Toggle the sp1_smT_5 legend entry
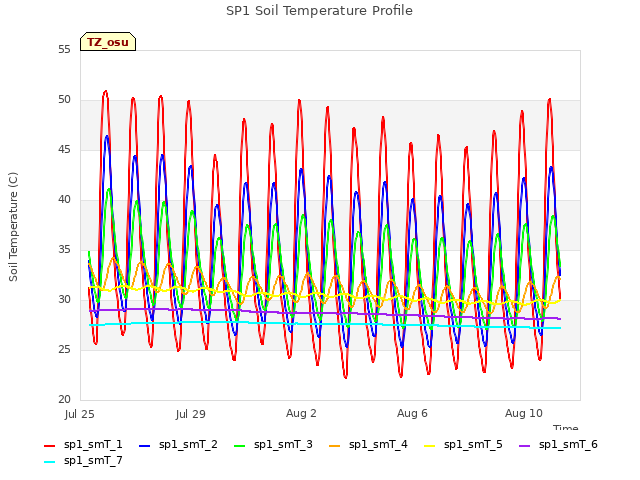Viewport: 640px width, 480px height. tap(463, 444)
